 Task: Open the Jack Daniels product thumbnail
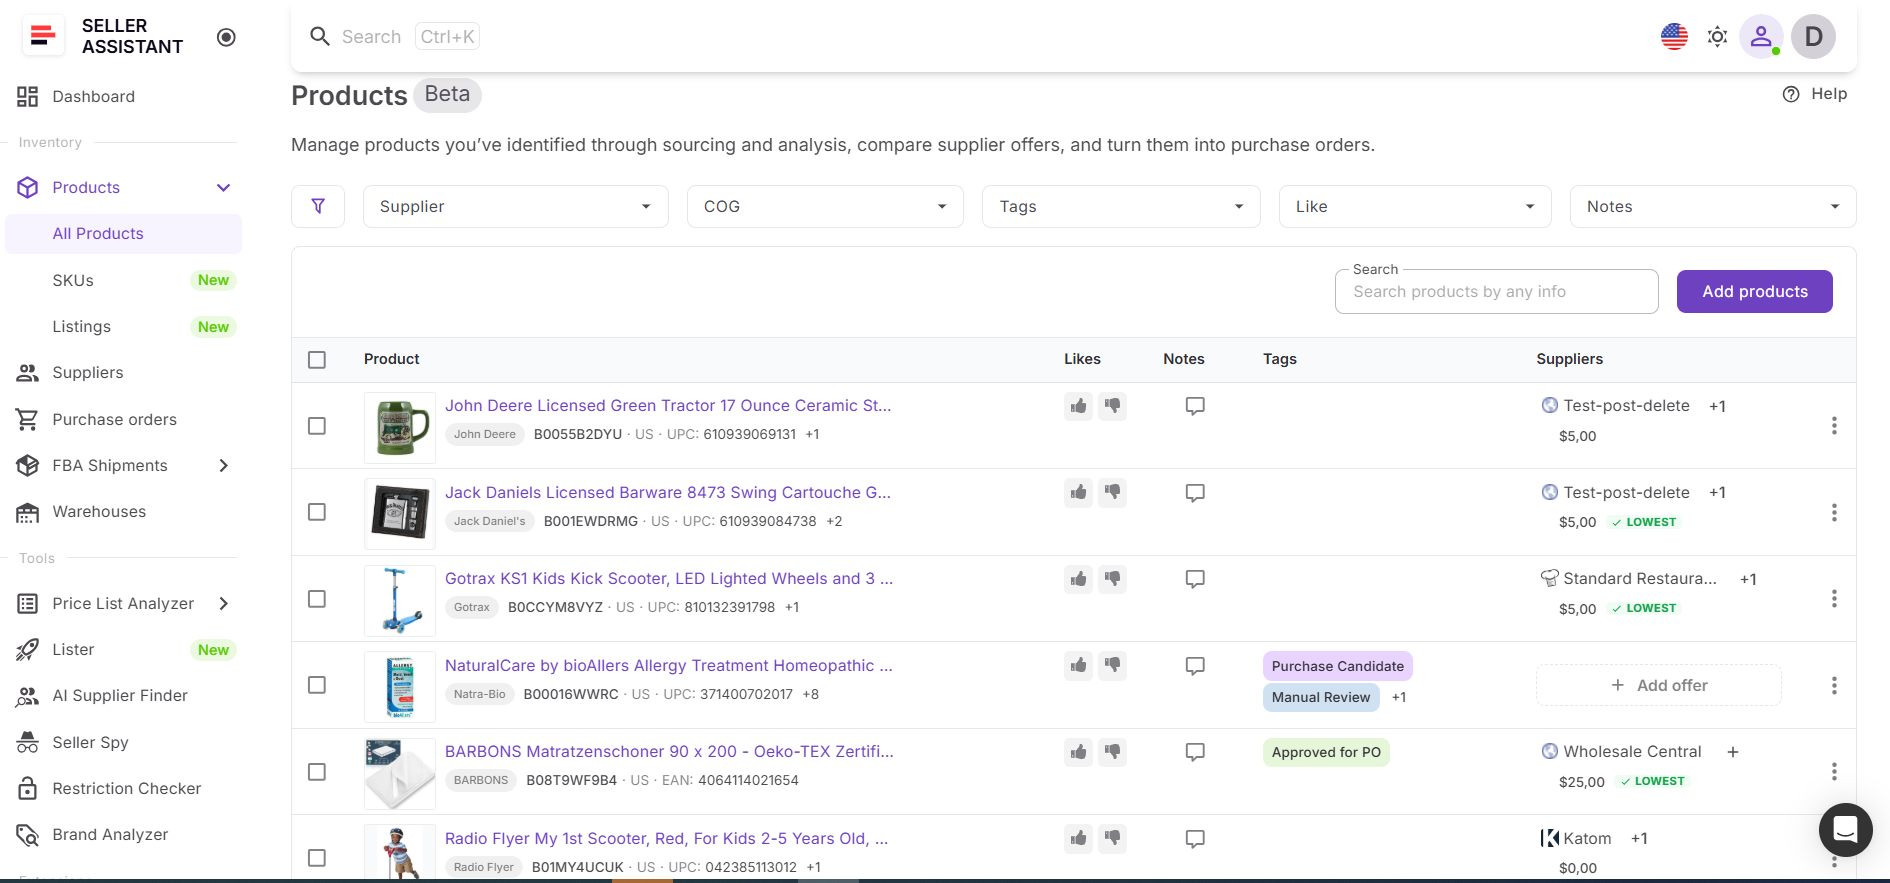coord(400,513)
